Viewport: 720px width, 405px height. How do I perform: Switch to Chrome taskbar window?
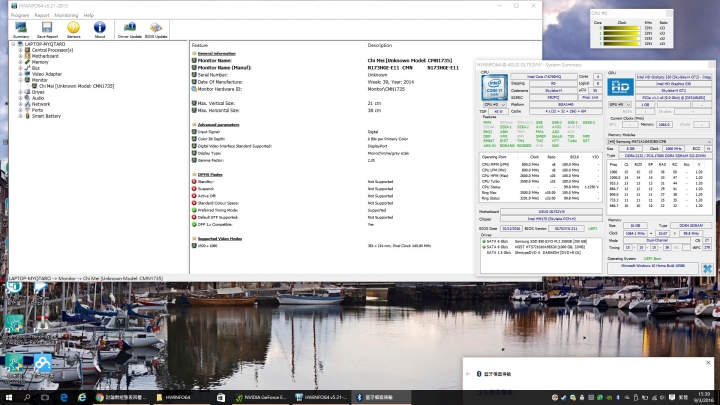pos(121,397)
